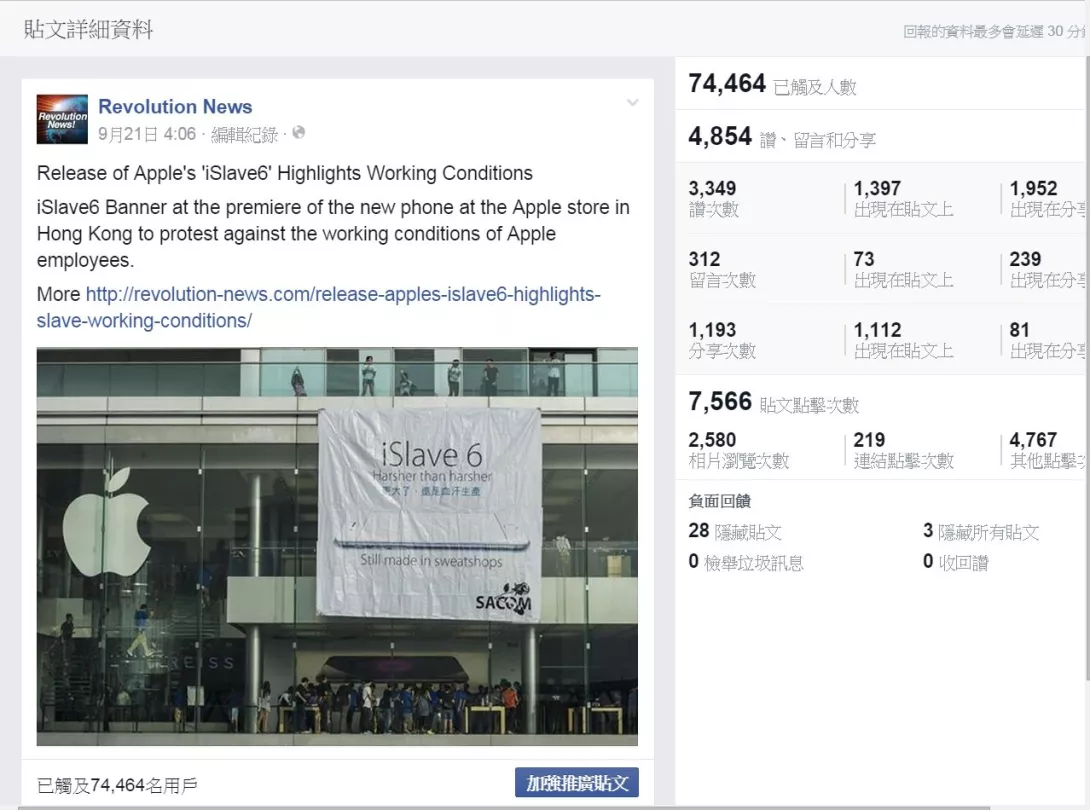Click the 4,767 其他點擊 stat
1090x810 pixels.
tap(1048, 450)
